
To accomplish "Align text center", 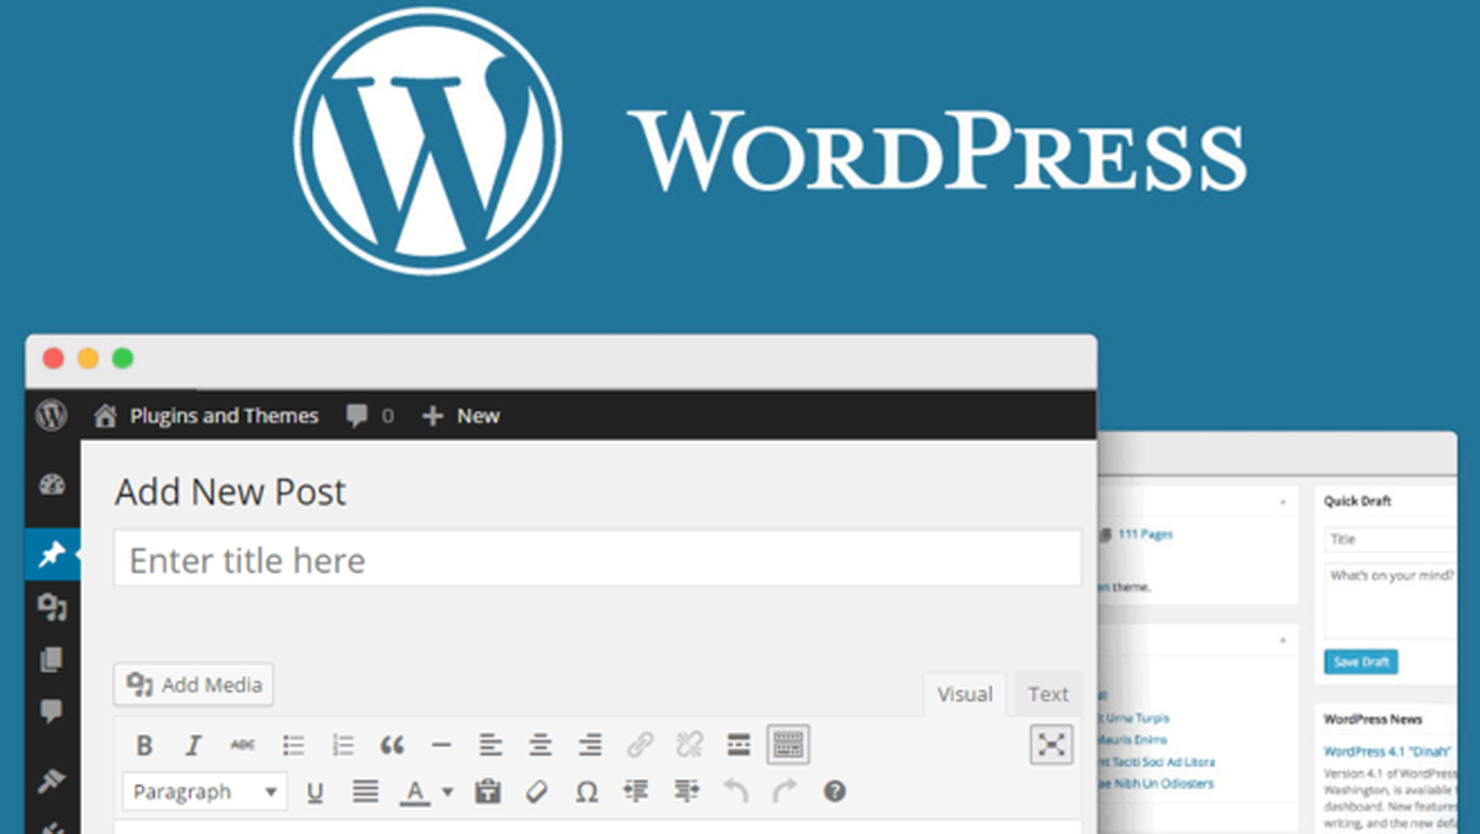I will coord(540,745).
